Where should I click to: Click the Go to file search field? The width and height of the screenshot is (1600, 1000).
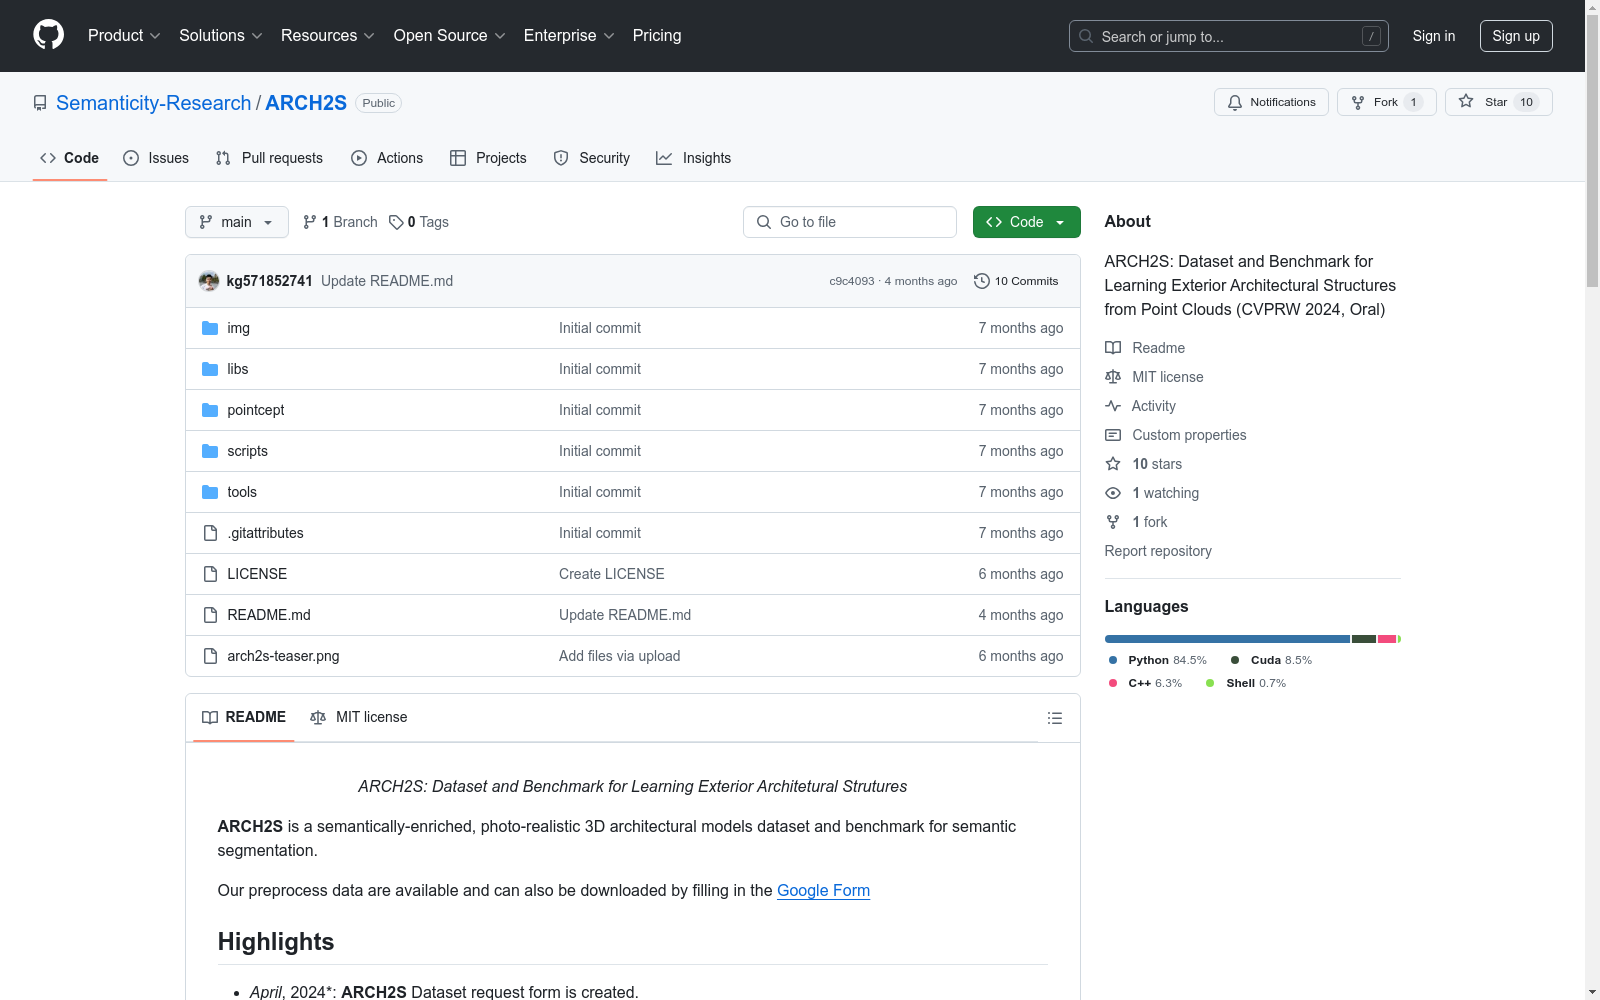[850, 222]
